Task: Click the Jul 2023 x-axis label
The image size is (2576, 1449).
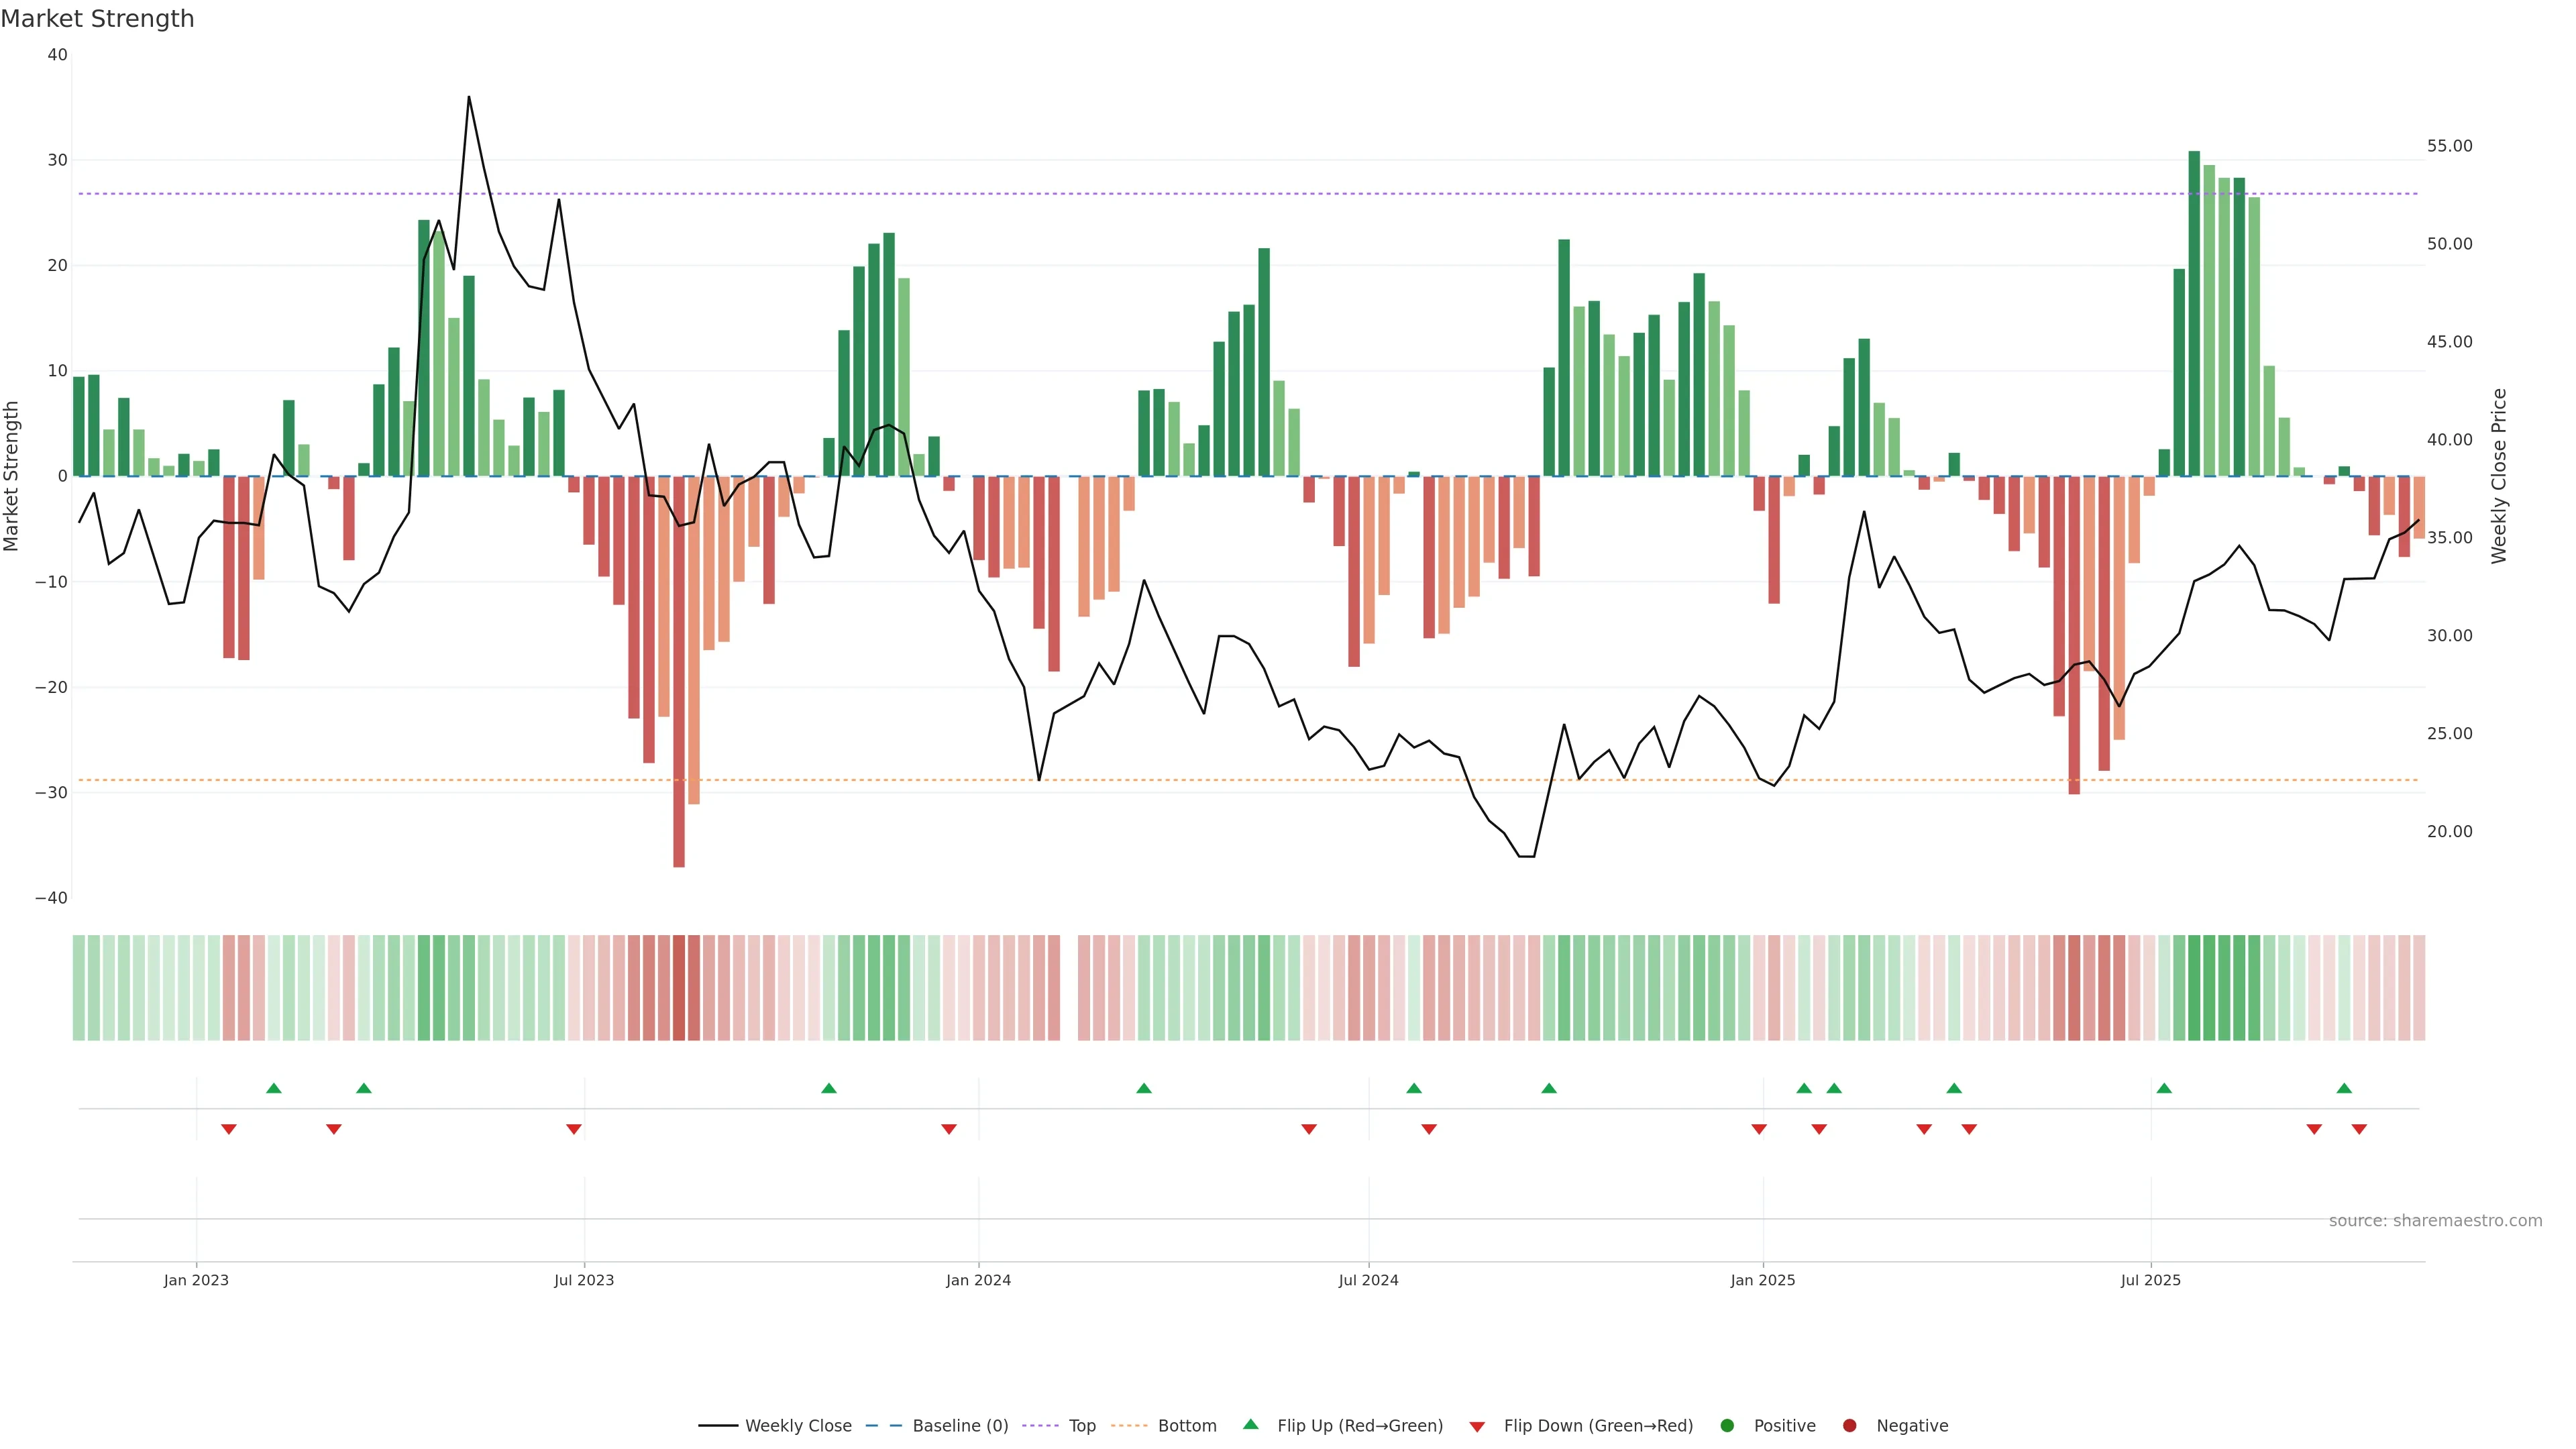Action: click(584, 1280)
